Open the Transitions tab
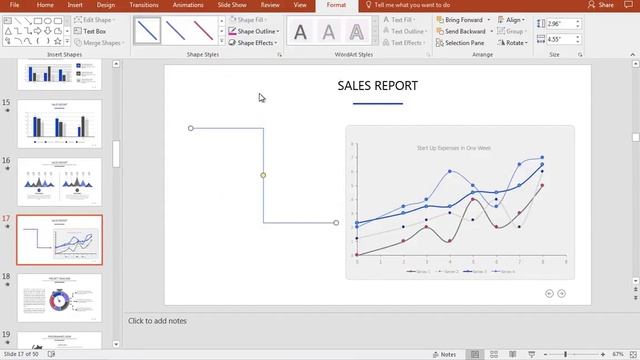Screen dimensions: 640x360 tap(144, 5)
